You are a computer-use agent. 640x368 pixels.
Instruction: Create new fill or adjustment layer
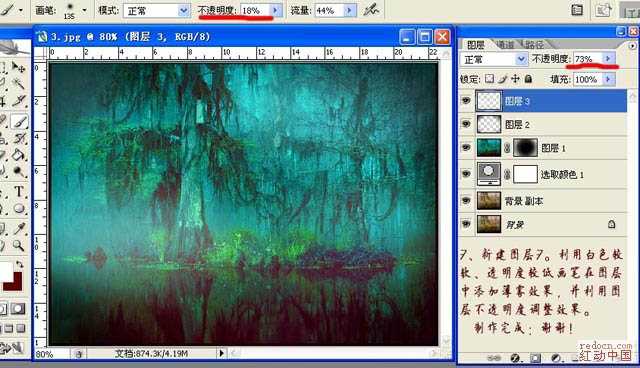tap(556, 358)
